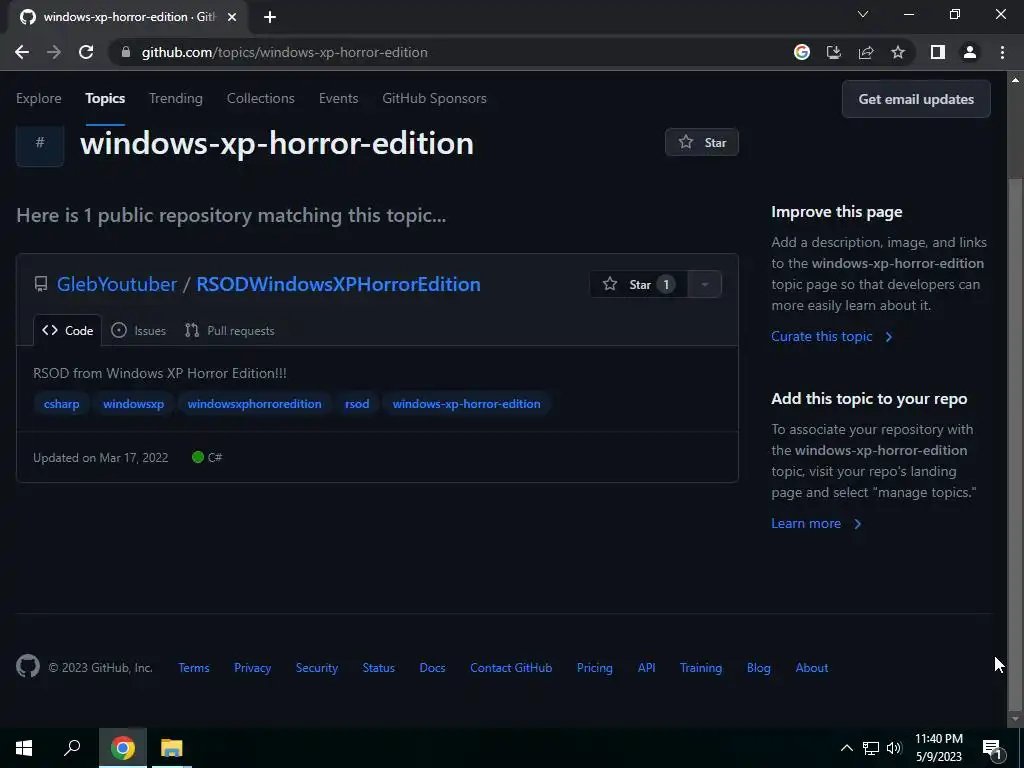Star the windows-xp-horror-edition topic
The width and height of the screenshot is (1024, 768).
[x=702, y=142]
